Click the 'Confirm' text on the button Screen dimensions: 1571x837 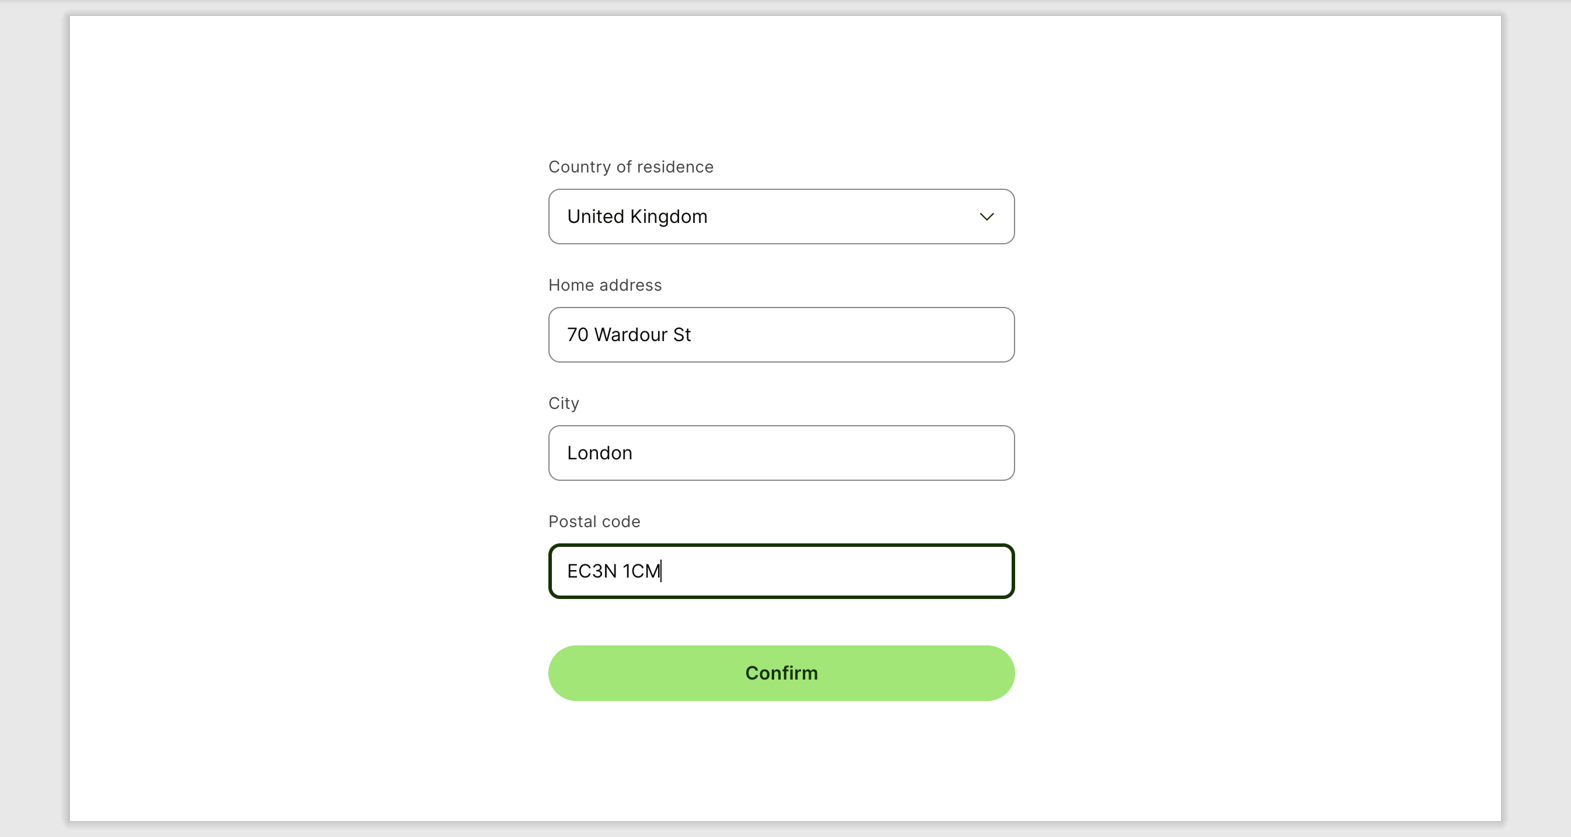[781, 673]
